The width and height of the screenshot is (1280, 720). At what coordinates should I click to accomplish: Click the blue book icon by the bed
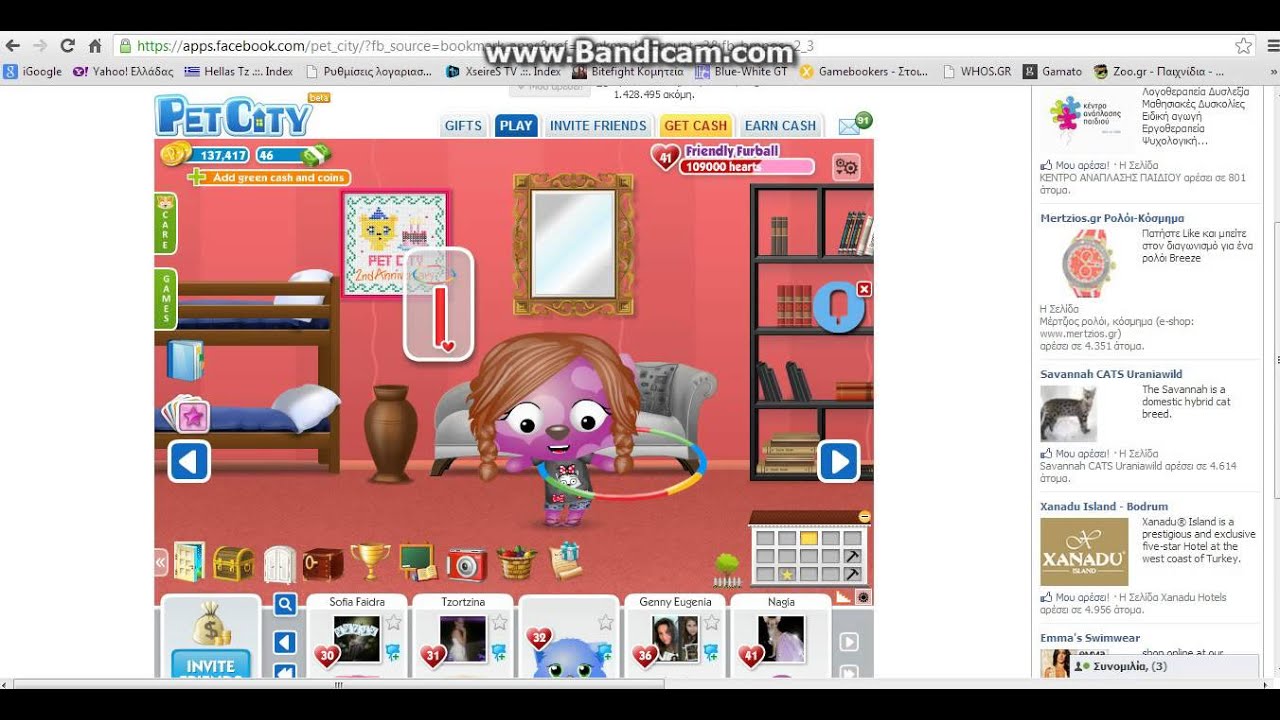[x=185, y=361]
